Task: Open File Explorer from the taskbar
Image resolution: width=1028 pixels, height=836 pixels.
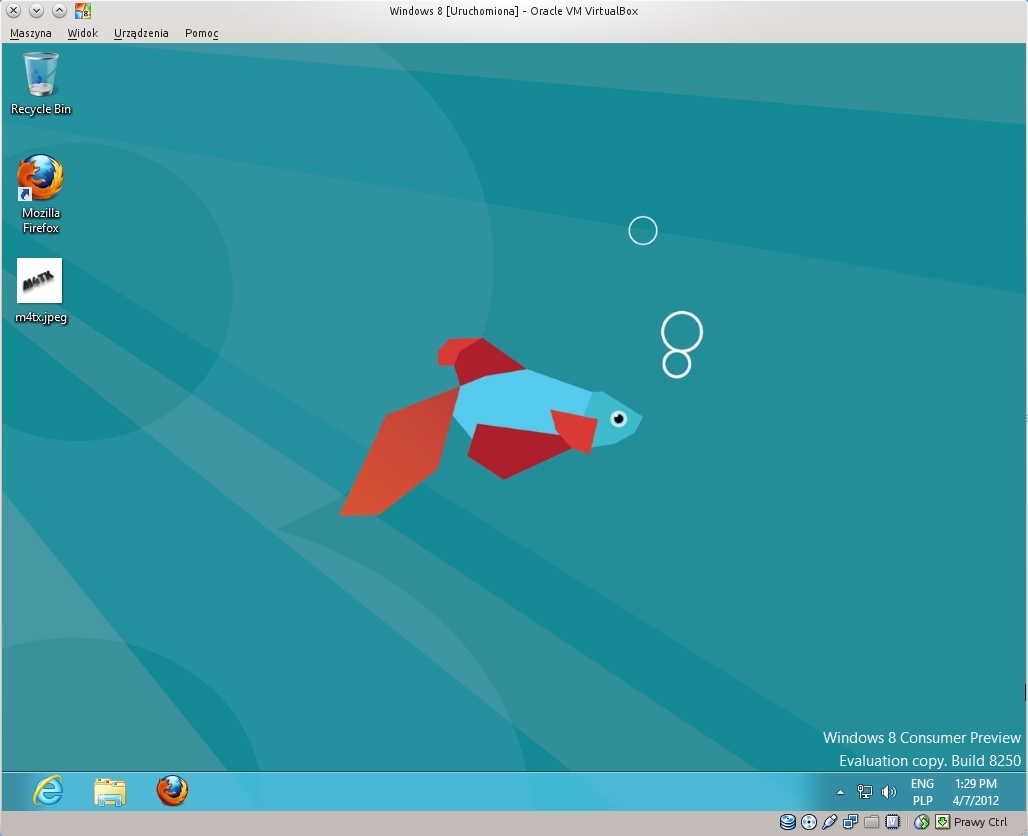Action: pos(110,791)
